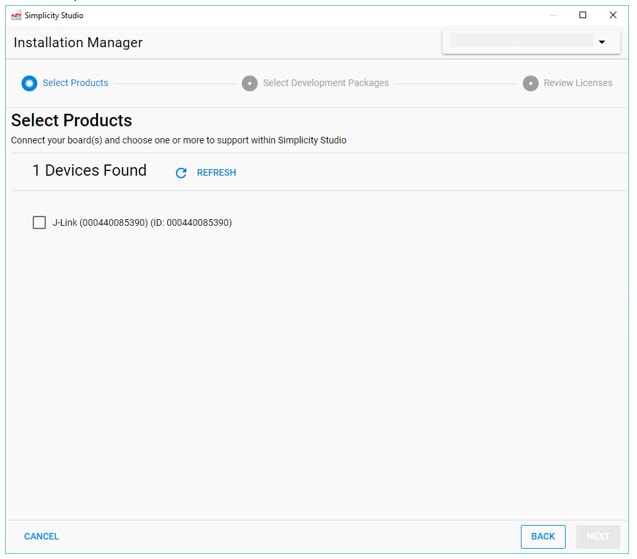The image size is (637, 559).
Task: Click the Select Products step circle icon
Action: (29, 83)
